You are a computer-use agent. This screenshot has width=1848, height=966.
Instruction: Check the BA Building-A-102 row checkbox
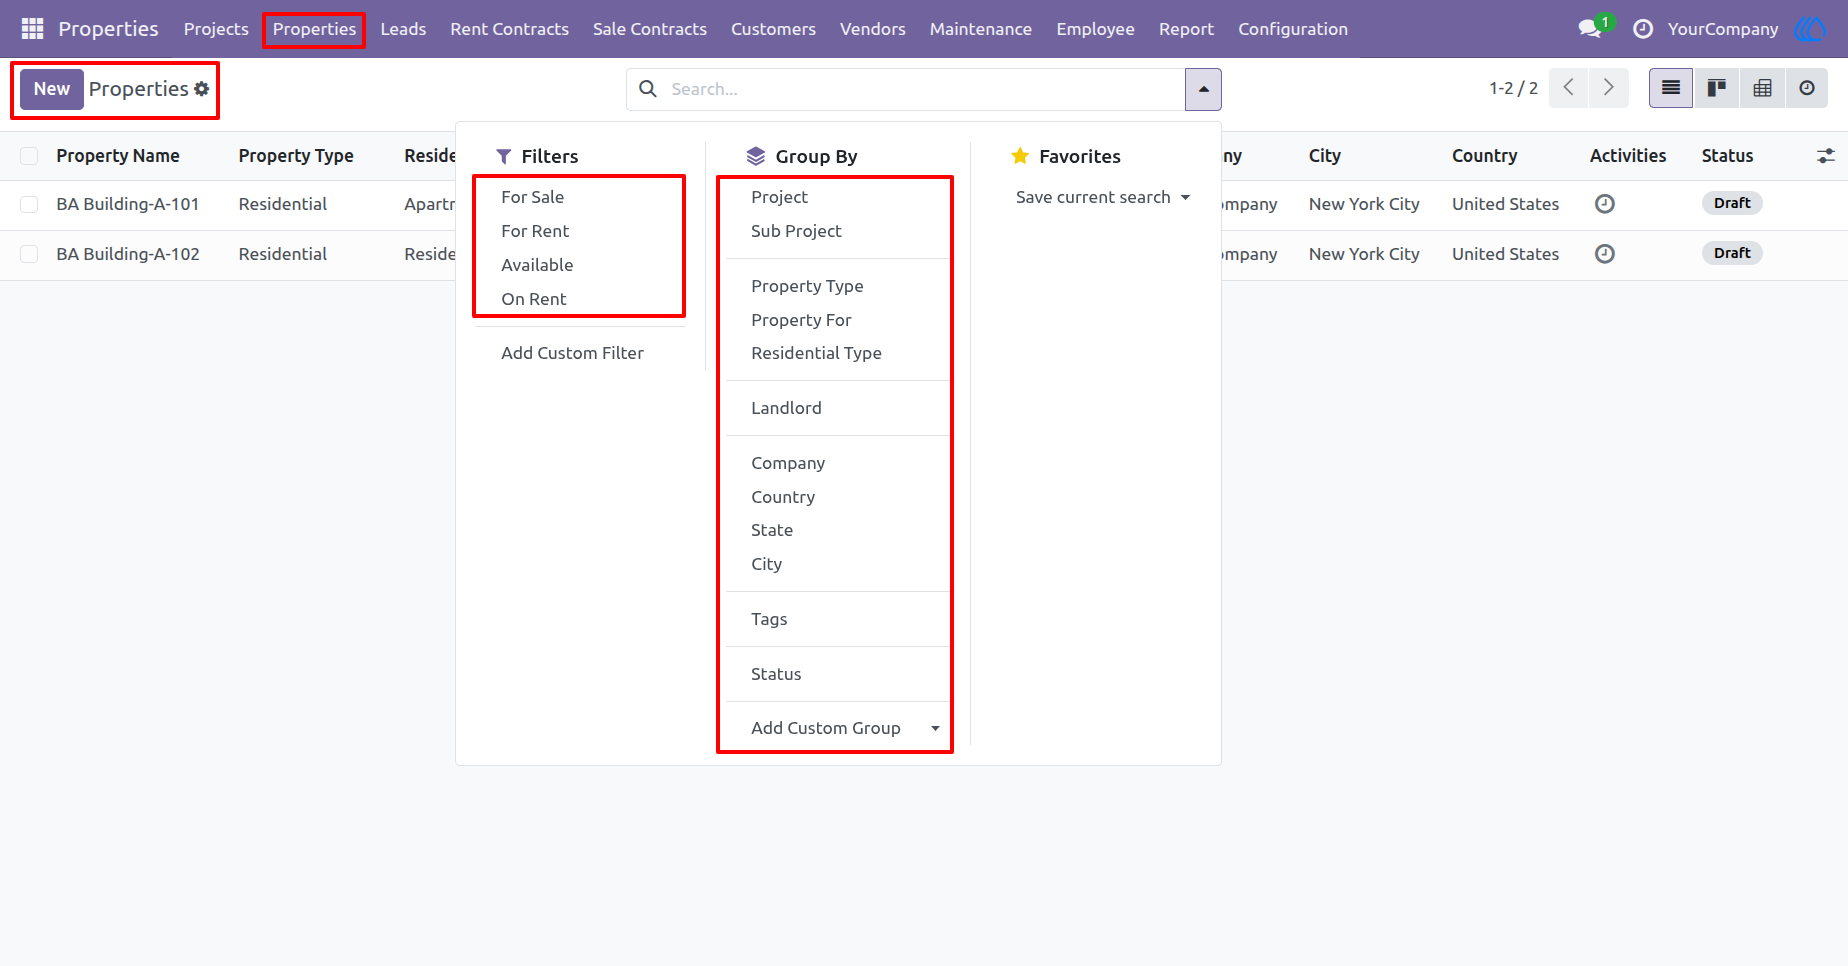click(x=29, y=254)
